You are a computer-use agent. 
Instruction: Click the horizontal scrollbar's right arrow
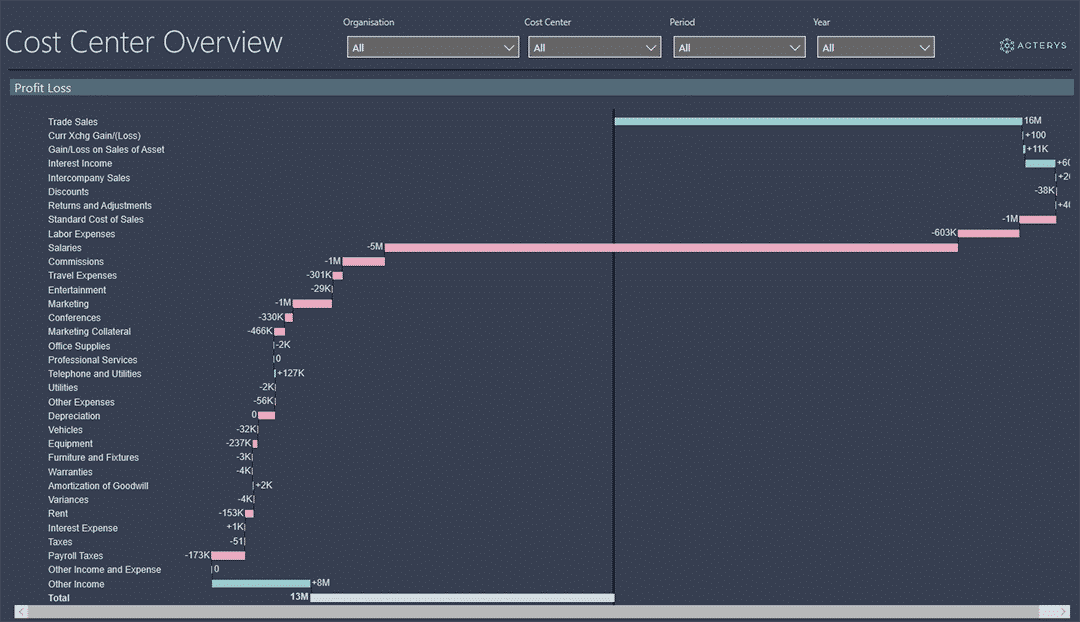[x=1065, y=611]
